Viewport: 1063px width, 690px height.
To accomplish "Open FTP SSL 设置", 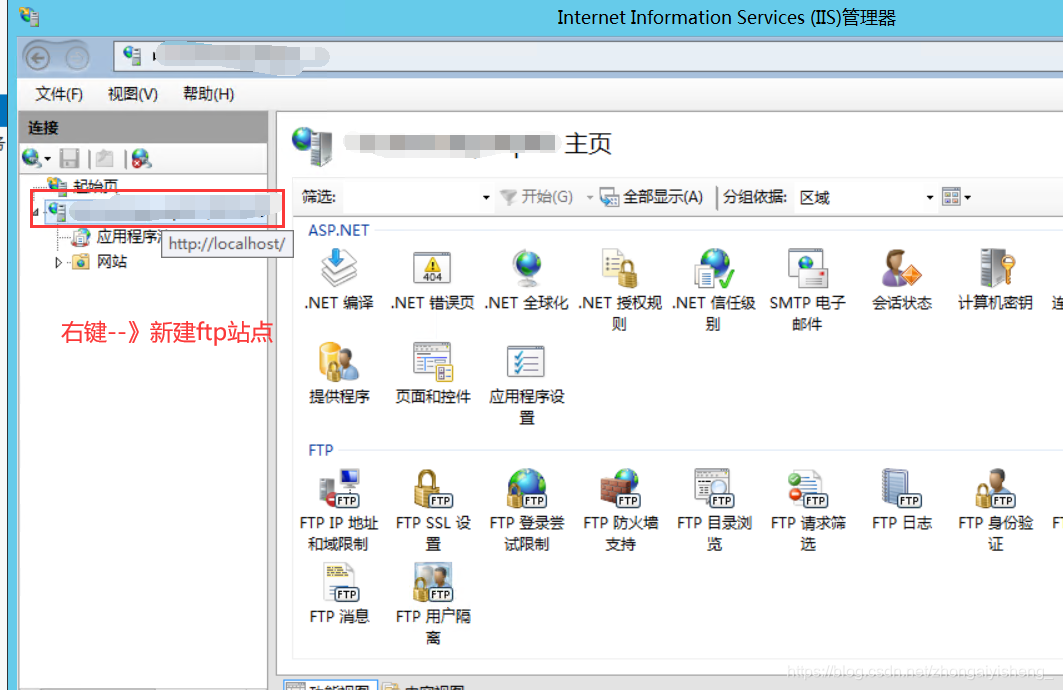I will (x=433, y=510).
